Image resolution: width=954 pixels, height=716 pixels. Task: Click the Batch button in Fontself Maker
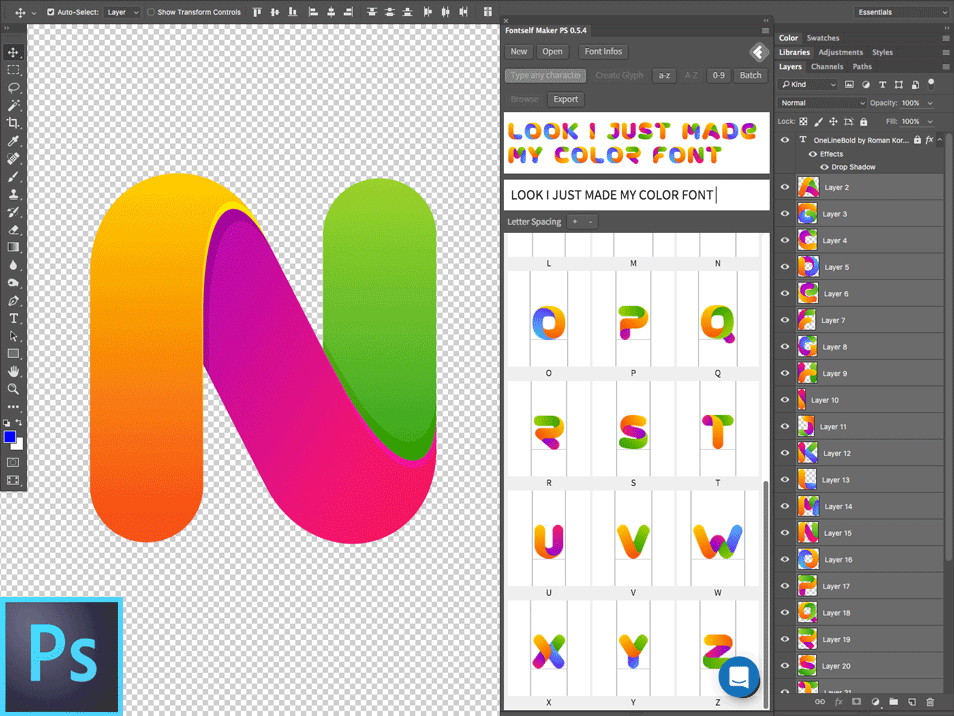point(750,75)
